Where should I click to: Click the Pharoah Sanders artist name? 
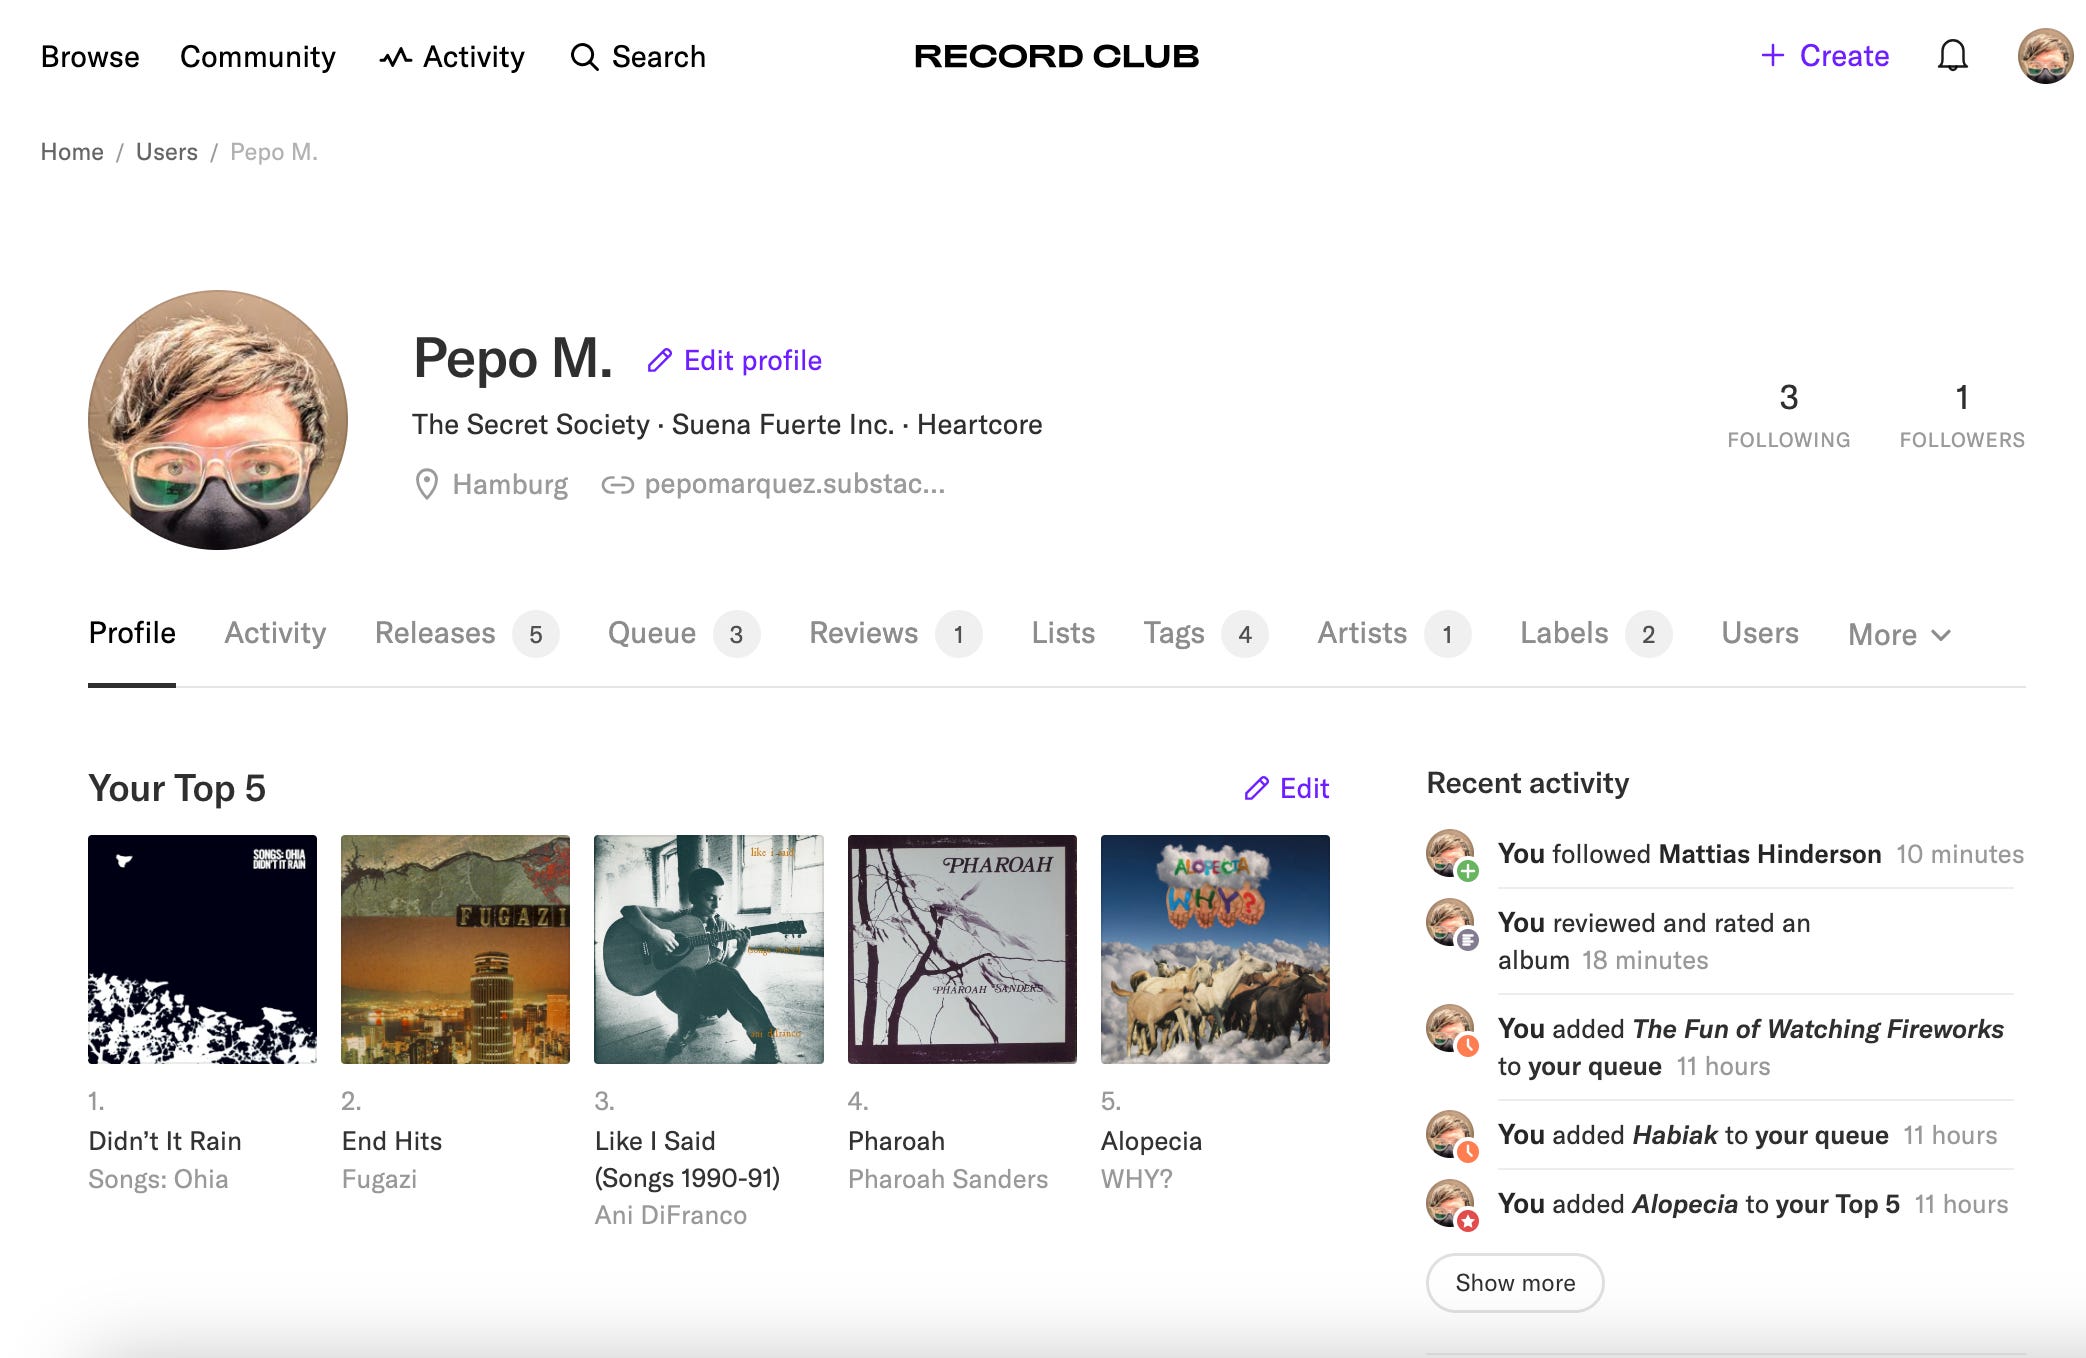948,1179
